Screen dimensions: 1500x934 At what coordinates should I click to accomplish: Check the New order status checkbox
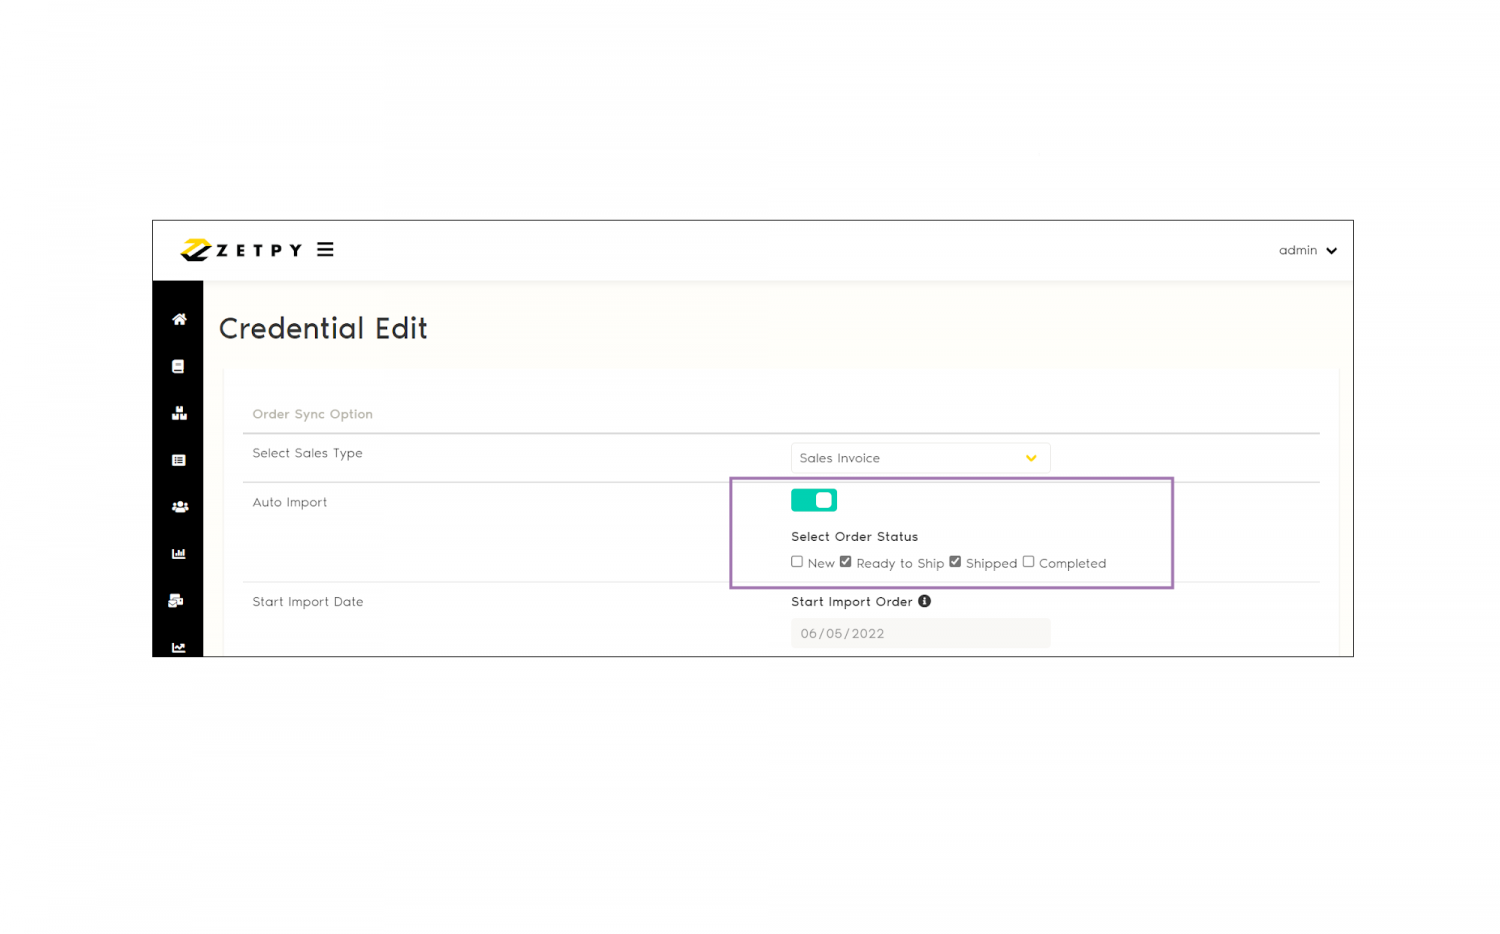pos(797,562)
